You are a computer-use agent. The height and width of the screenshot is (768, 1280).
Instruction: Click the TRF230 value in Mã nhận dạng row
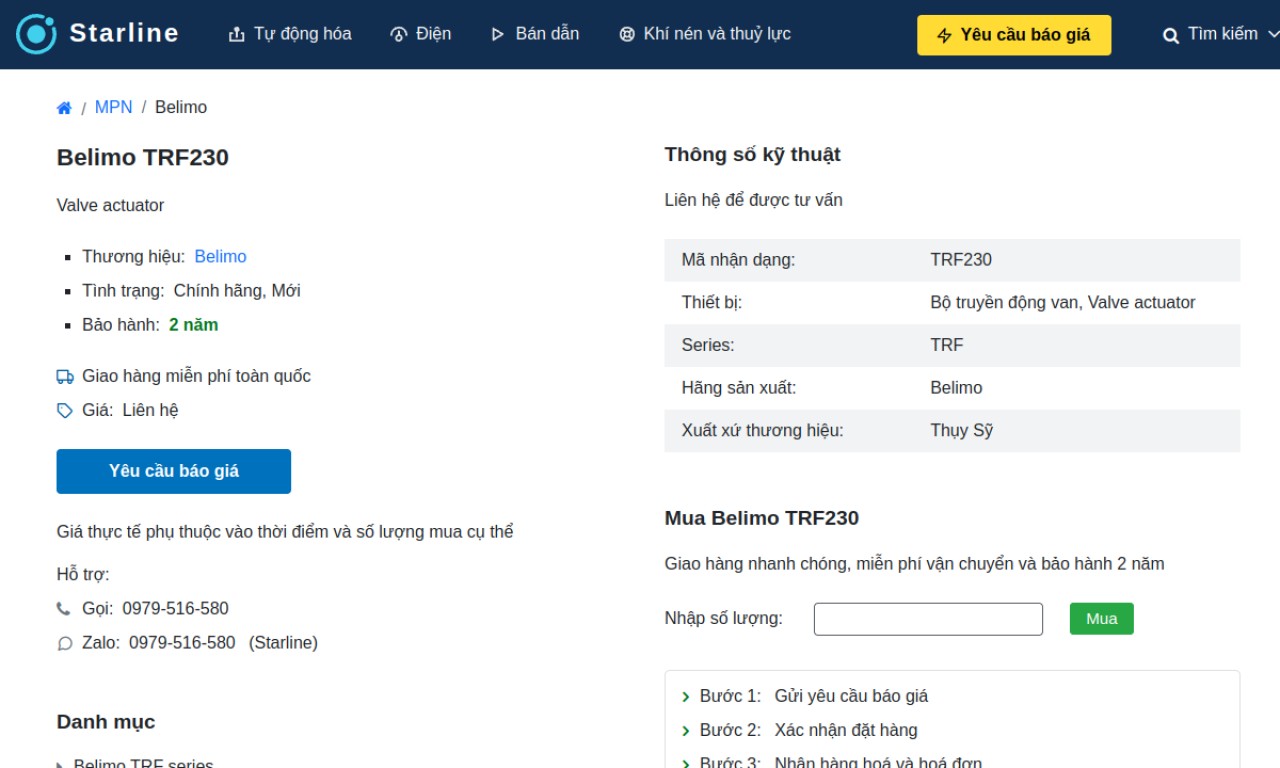tap(961, 260)
